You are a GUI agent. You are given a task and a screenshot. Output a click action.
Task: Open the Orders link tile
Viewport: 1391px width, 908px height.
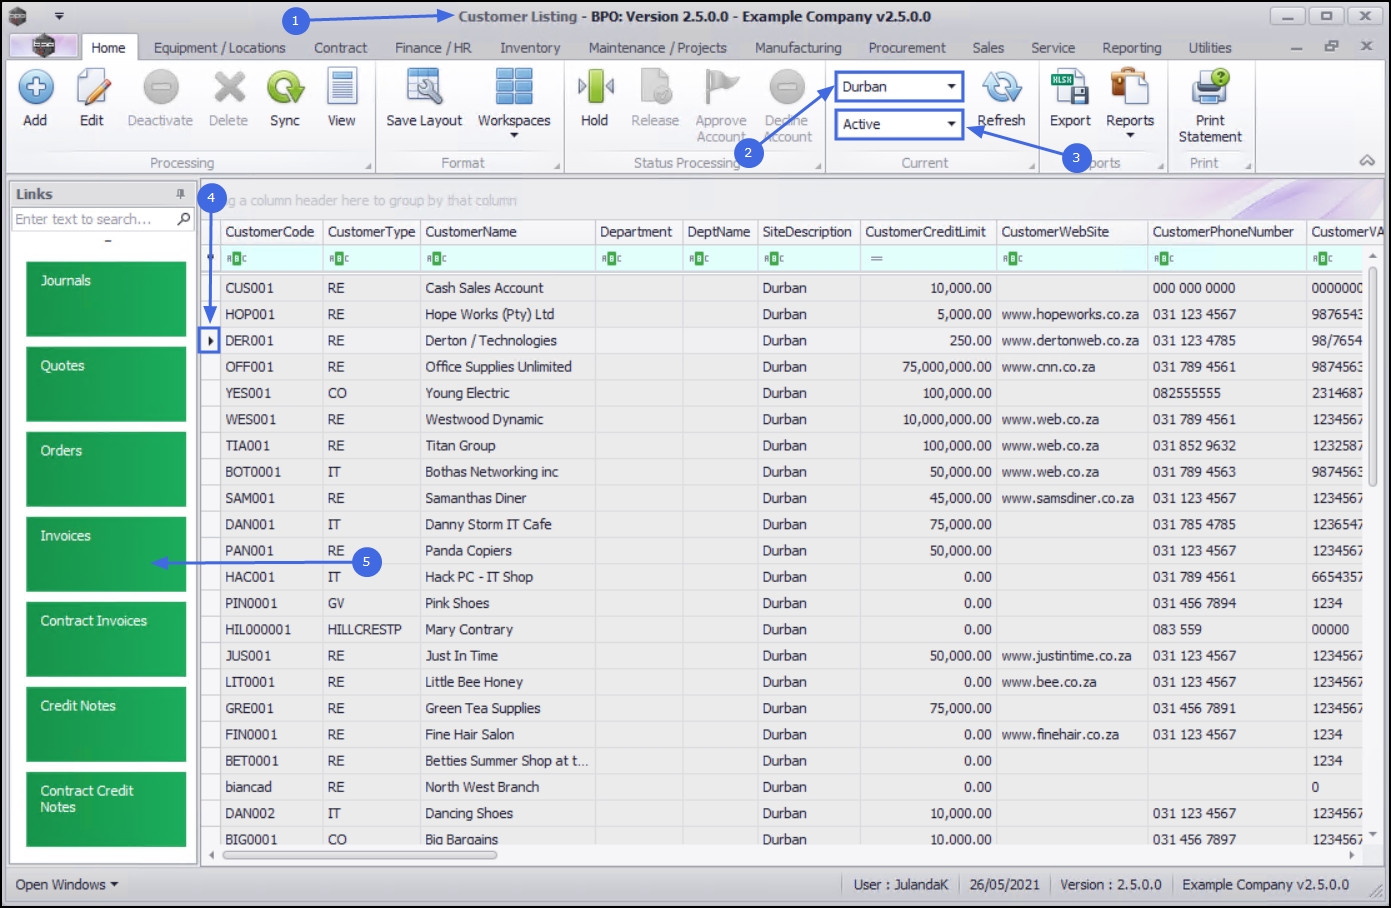point(106,469)
